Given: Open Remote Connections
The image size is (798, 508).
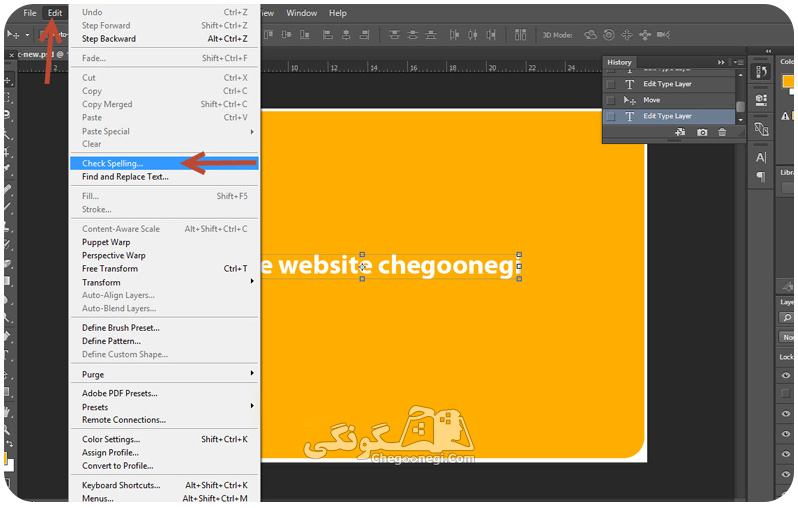Looking at the screenshot, I should pos(124,419).
